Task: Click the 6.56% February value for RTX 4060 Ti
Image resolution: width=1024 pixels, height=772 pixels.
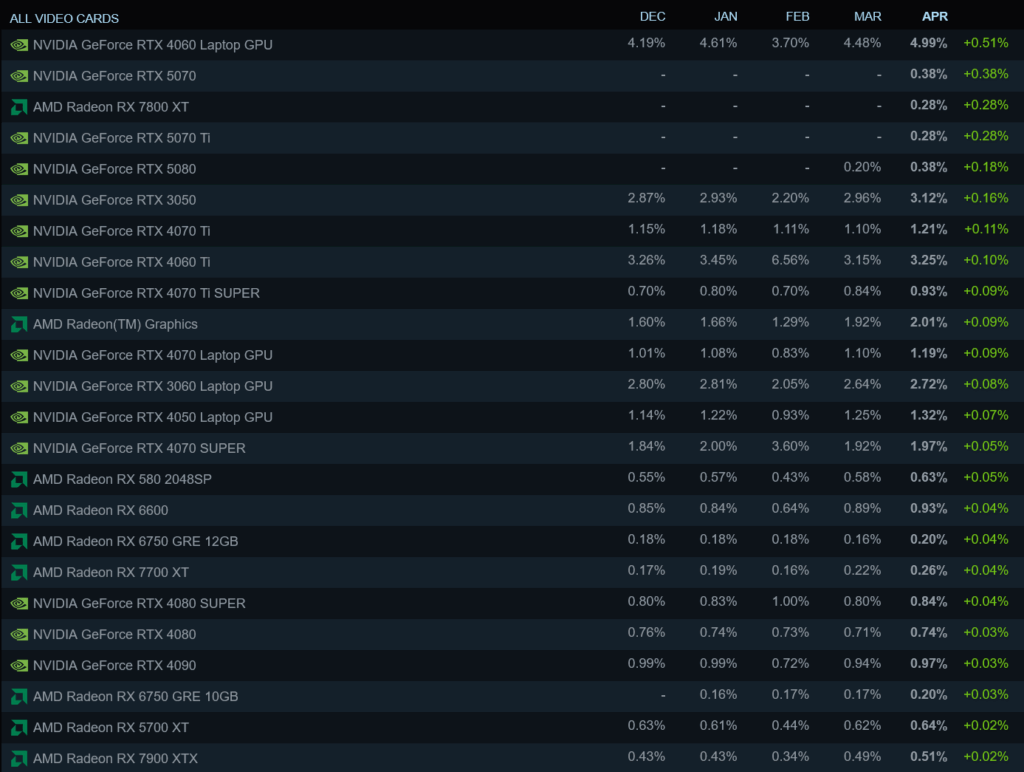Action: click(x=790, y=262)
